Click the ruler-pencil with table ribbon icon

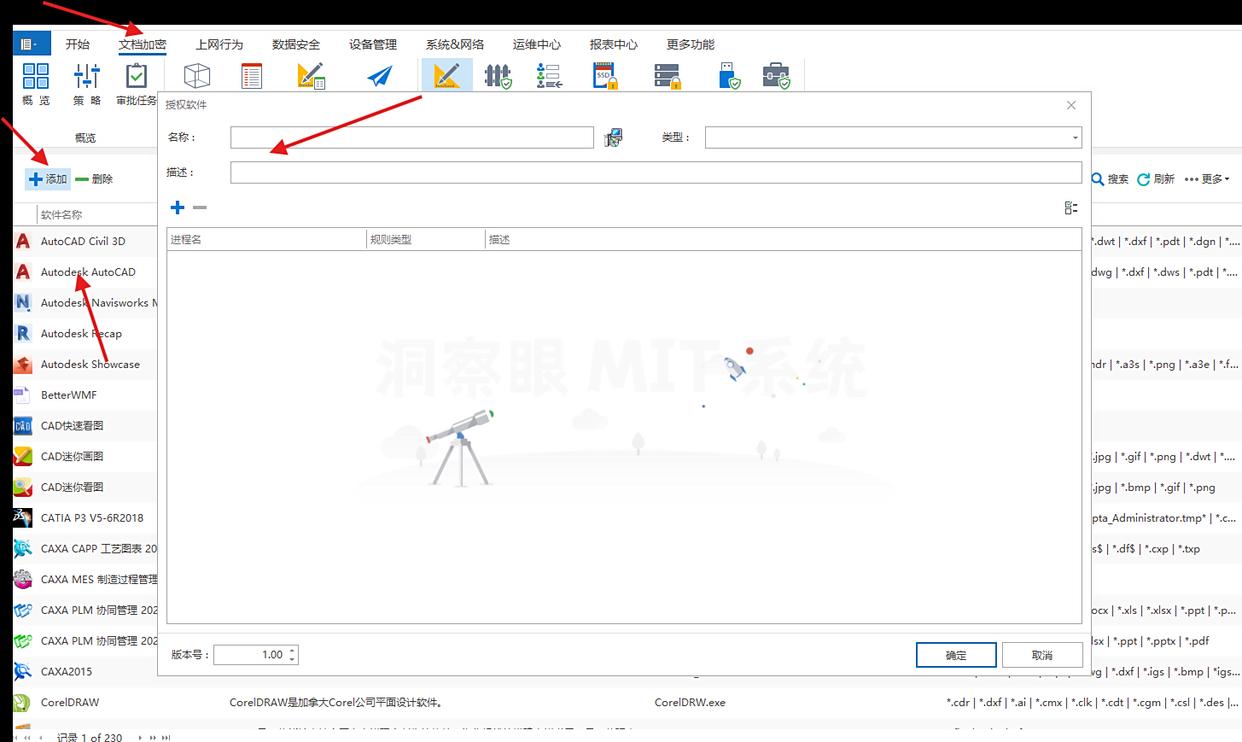[x=312, y=76]
